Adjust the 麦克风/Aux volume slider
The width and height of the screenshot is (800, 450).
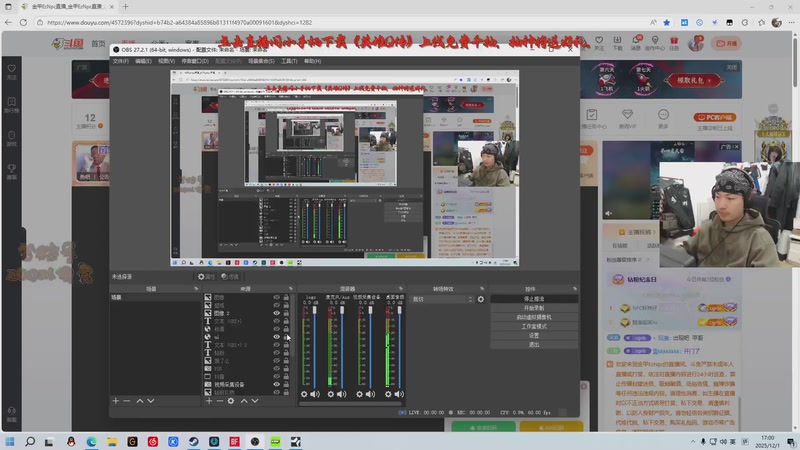point(342,347)
